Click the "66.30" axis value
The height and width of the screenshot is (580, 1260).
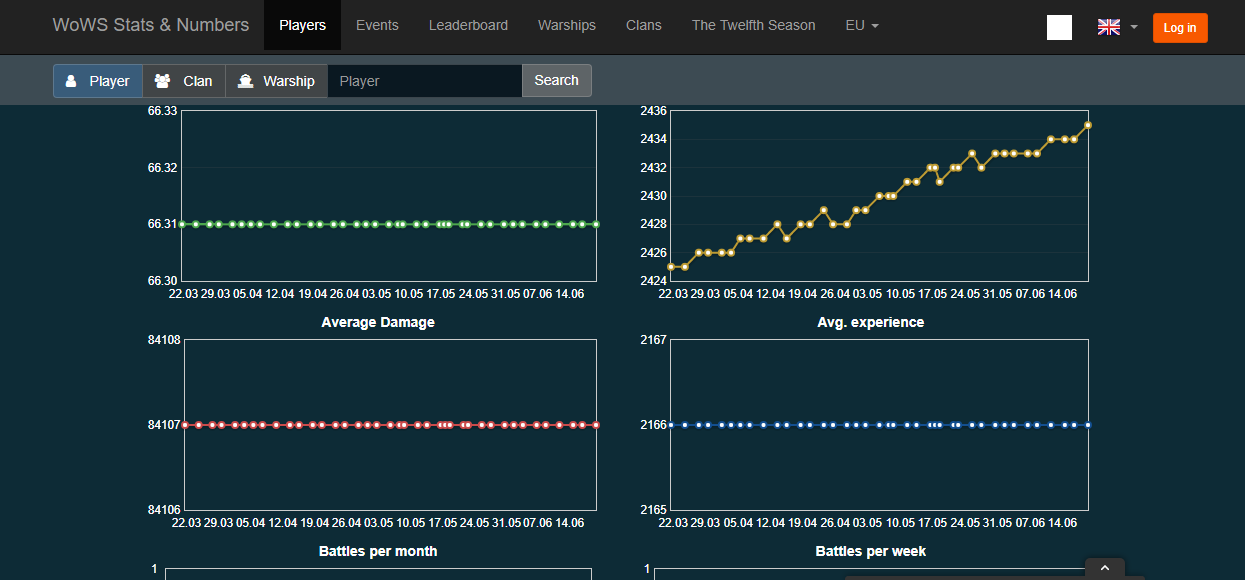[162, 281]
